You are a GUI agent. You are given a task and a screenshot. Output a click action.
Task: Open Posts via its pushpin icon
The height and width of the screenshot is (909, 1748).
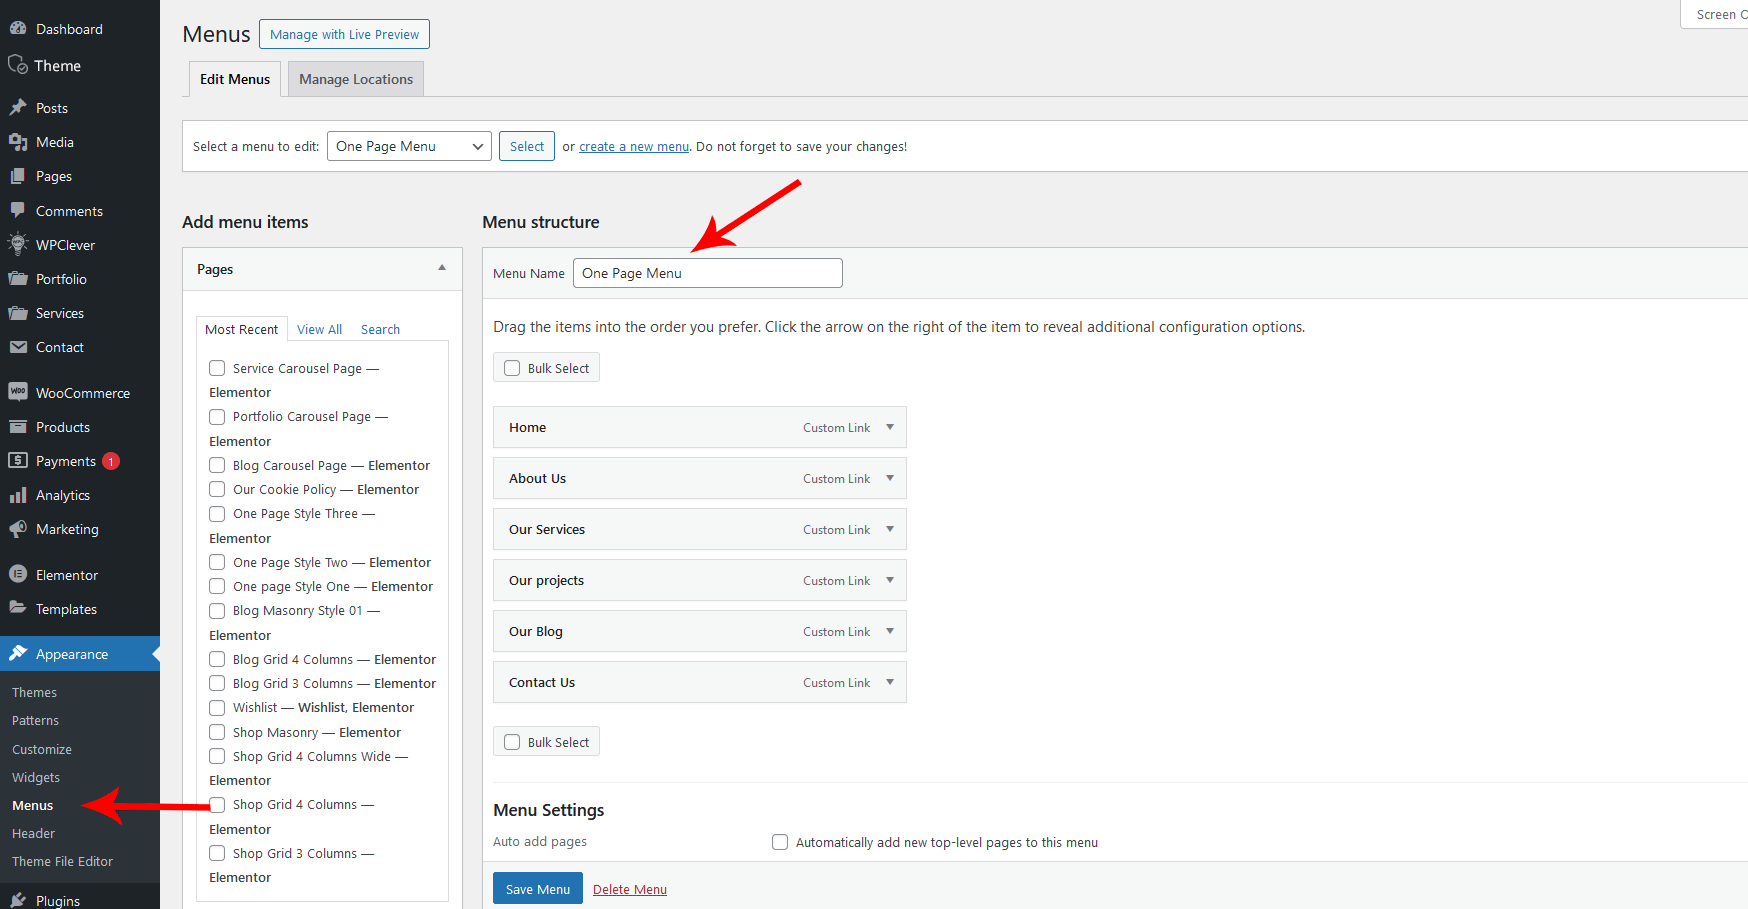tap(18, 108)
